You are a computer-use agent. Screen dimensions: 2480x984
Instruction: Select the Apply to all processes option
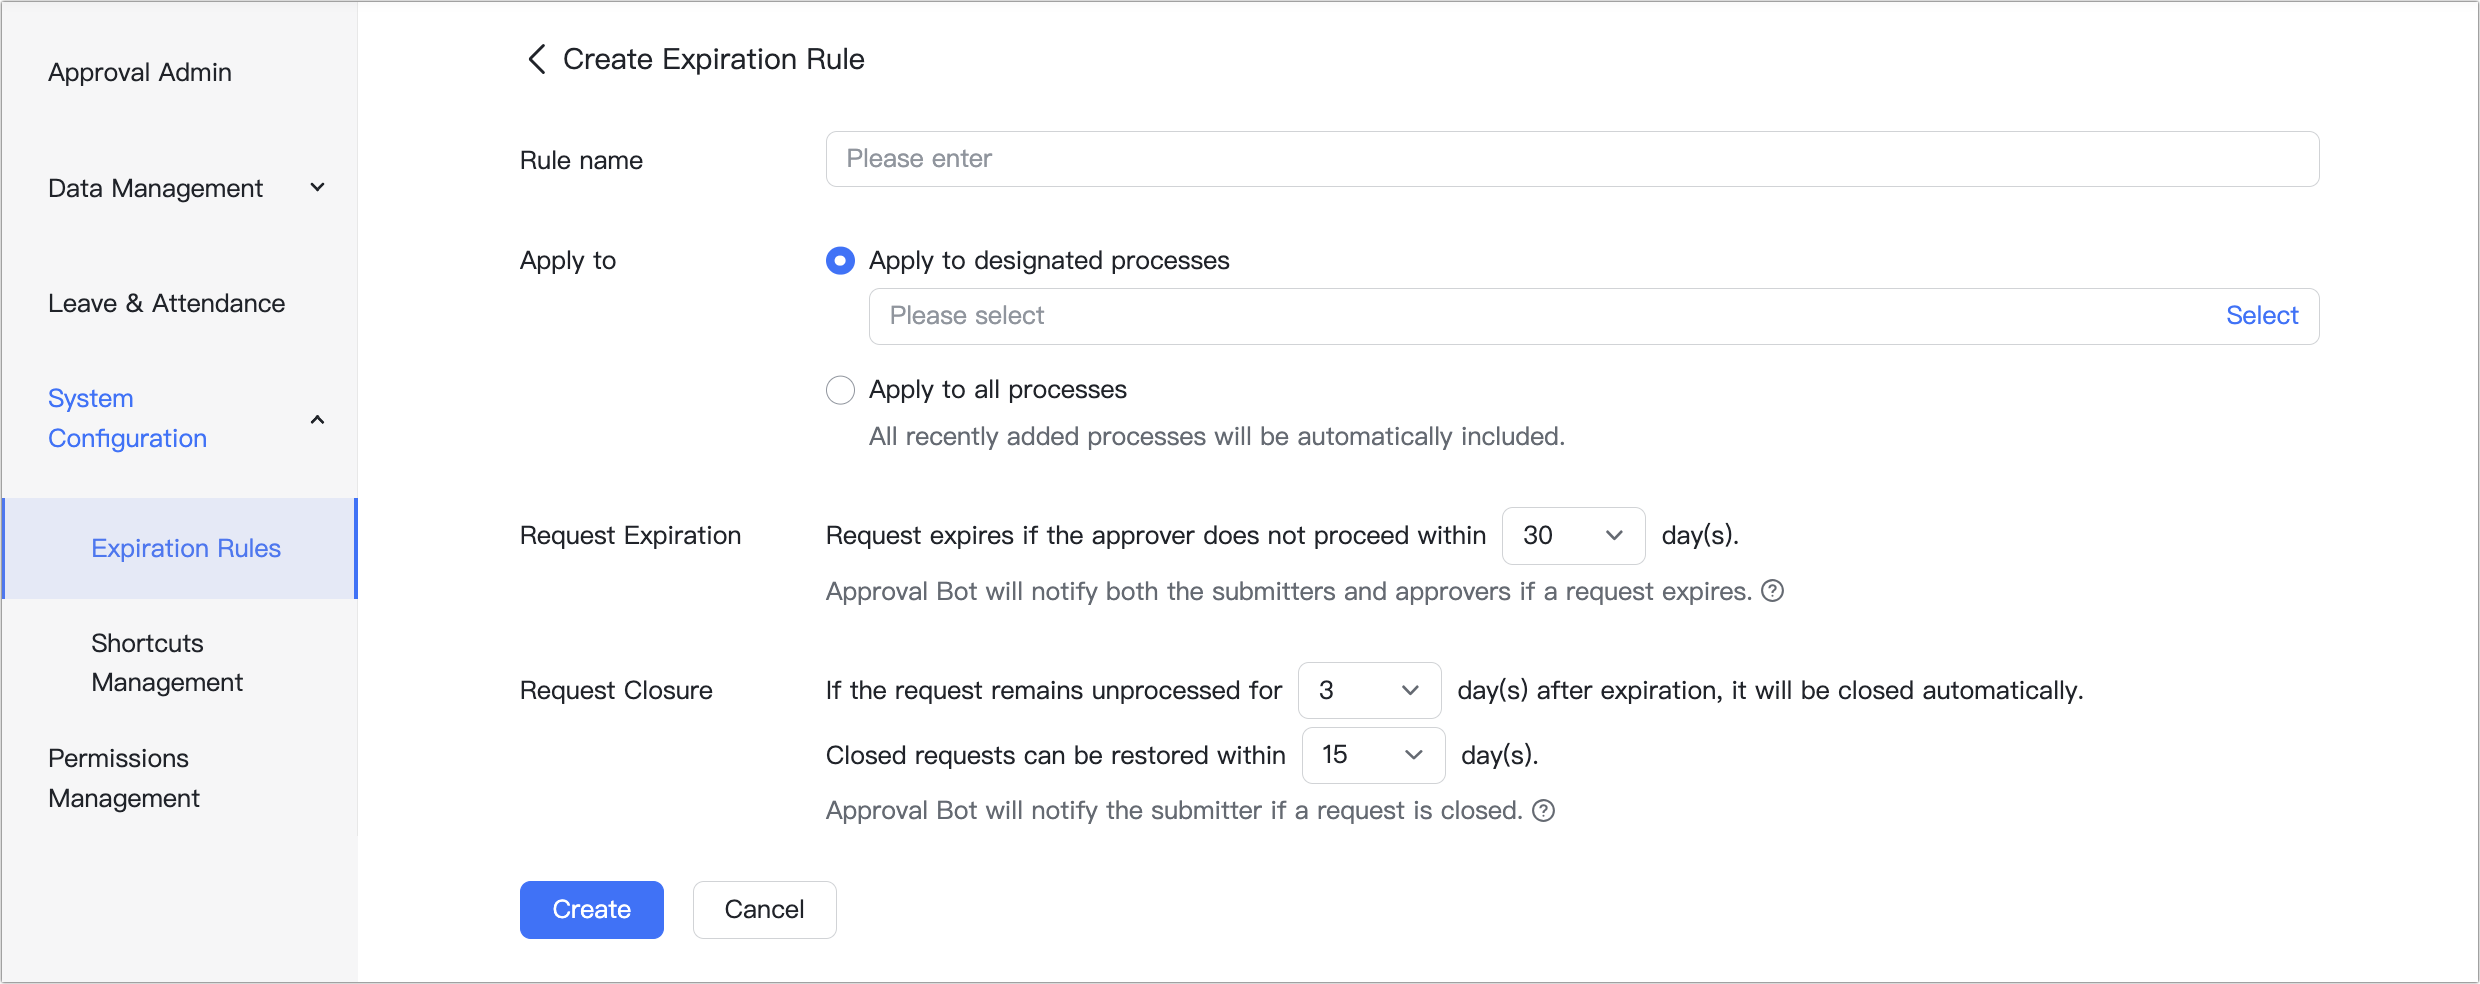tap(840, 389)
